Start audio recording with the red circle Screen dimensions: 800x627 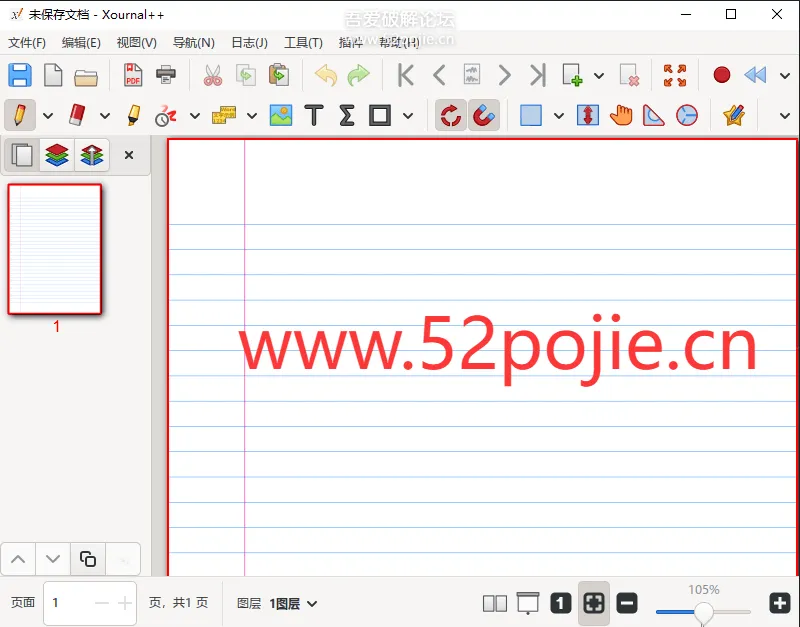[722, 75]
